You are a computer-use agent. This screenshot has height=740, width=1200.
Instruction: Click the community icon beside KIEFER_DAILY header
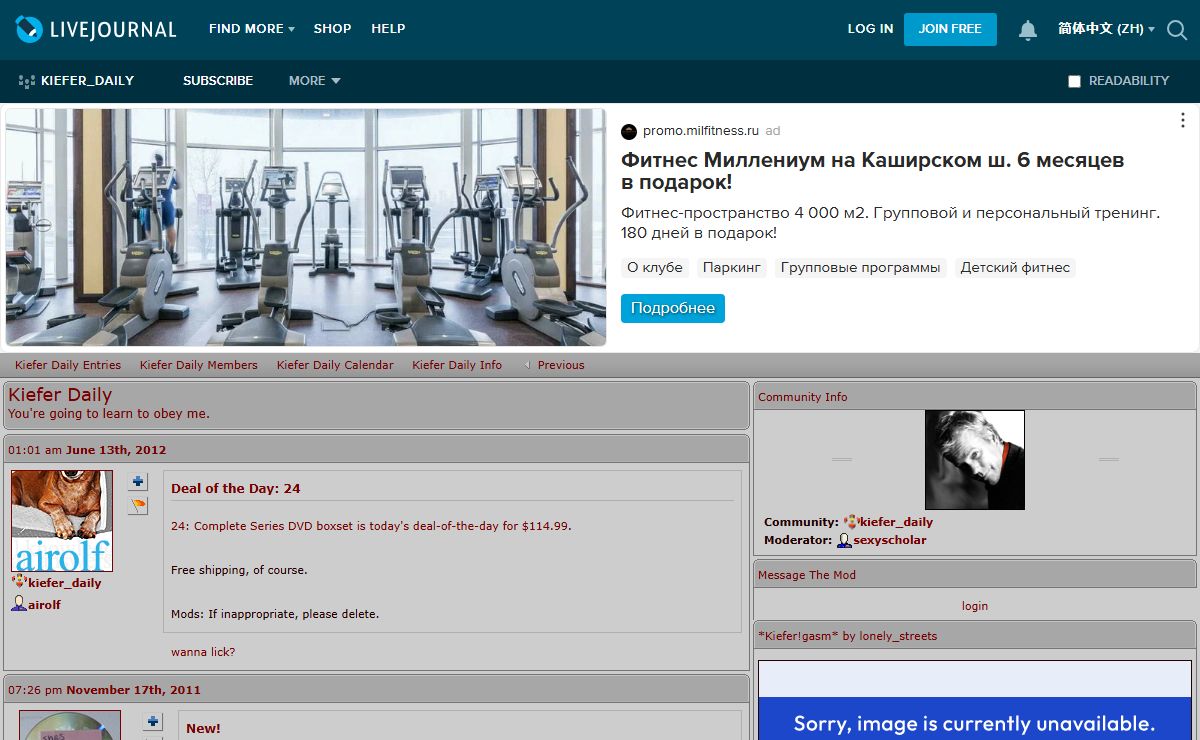coord(27,81)
